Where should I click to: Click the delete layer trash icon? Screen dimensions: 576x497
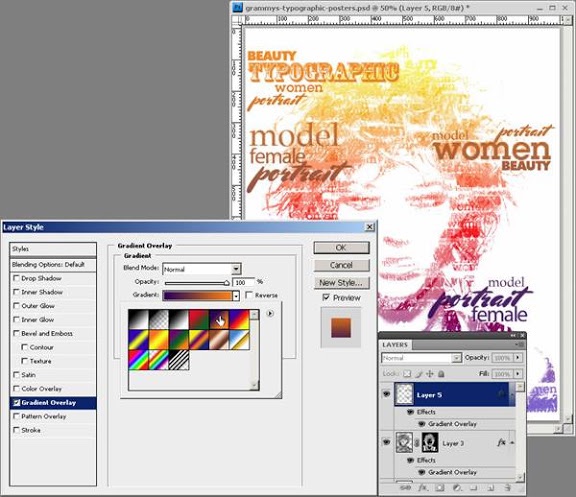pos(508,488)
